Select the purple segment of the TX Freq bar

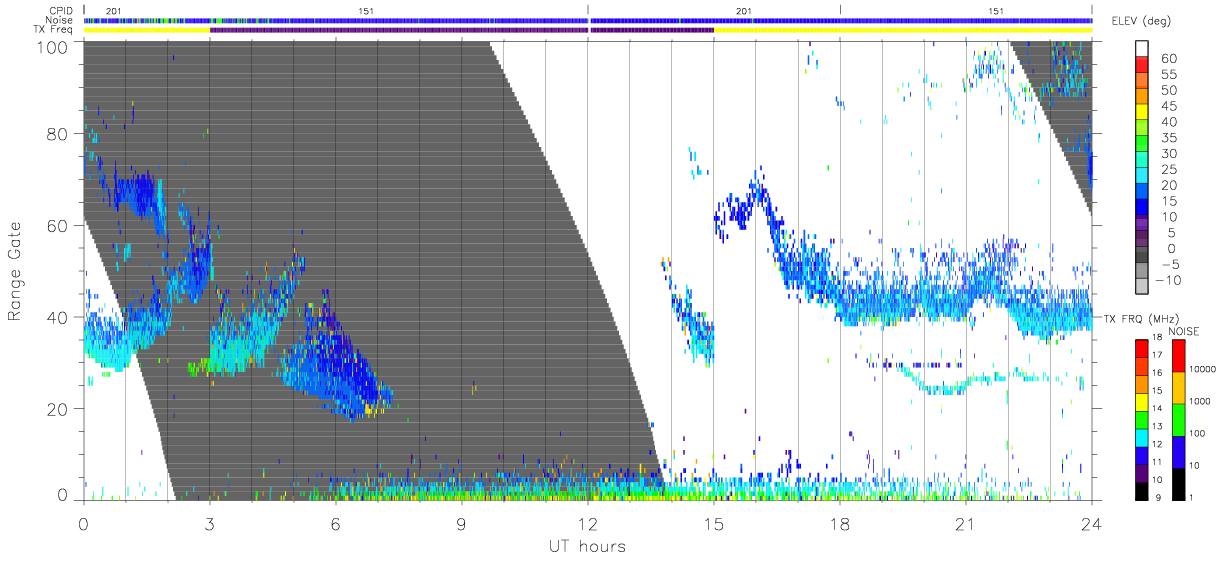pos(462,30)
